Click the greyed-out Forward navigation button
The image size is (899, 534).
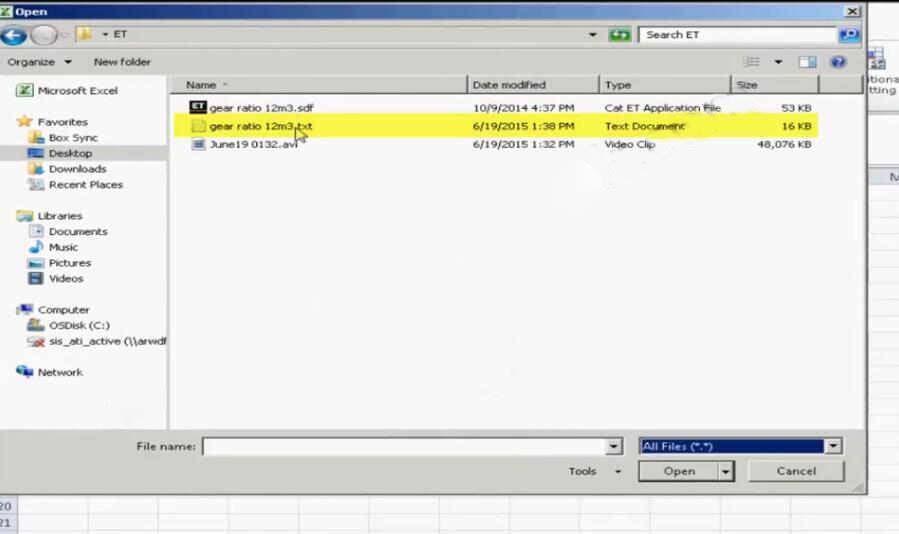(x=44, y=36)
